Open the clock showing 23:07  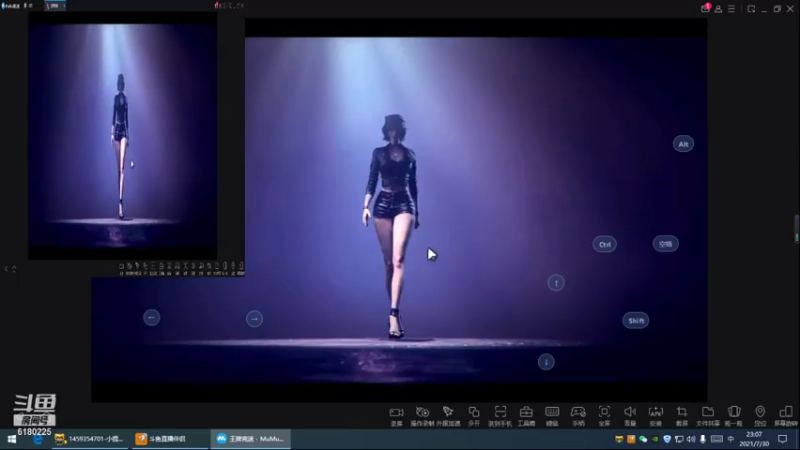coord(754,439)
